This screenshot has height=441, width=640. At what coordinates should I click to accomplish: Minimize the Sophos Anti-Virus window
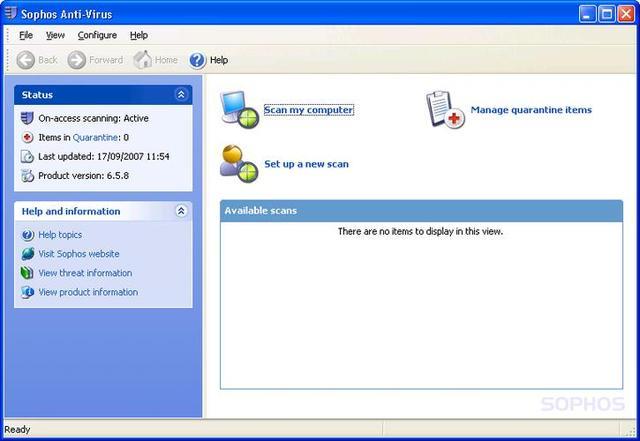pos(587,13)
